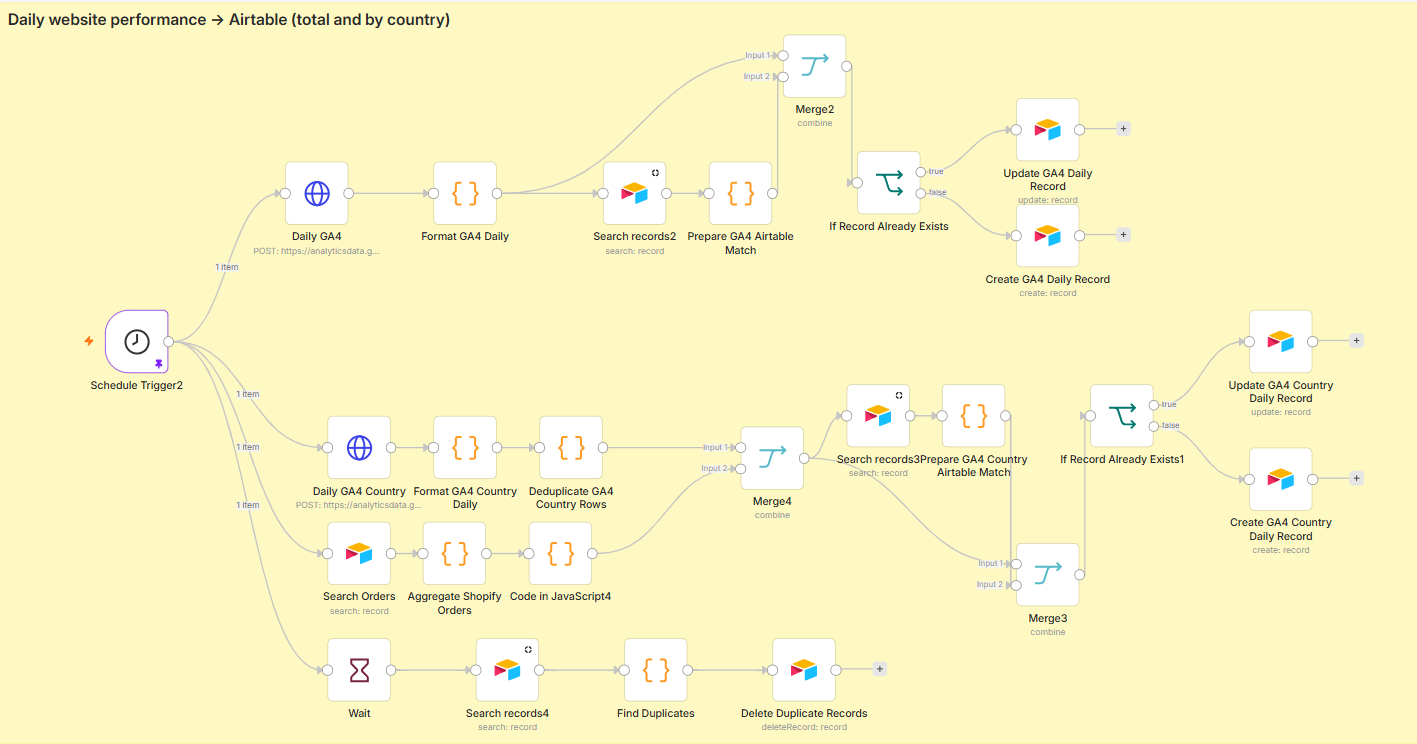Viewport: 1417px width, 744px height.
Task: Open the Daily GA4 Country HTTP node
Action: [359, 448]
